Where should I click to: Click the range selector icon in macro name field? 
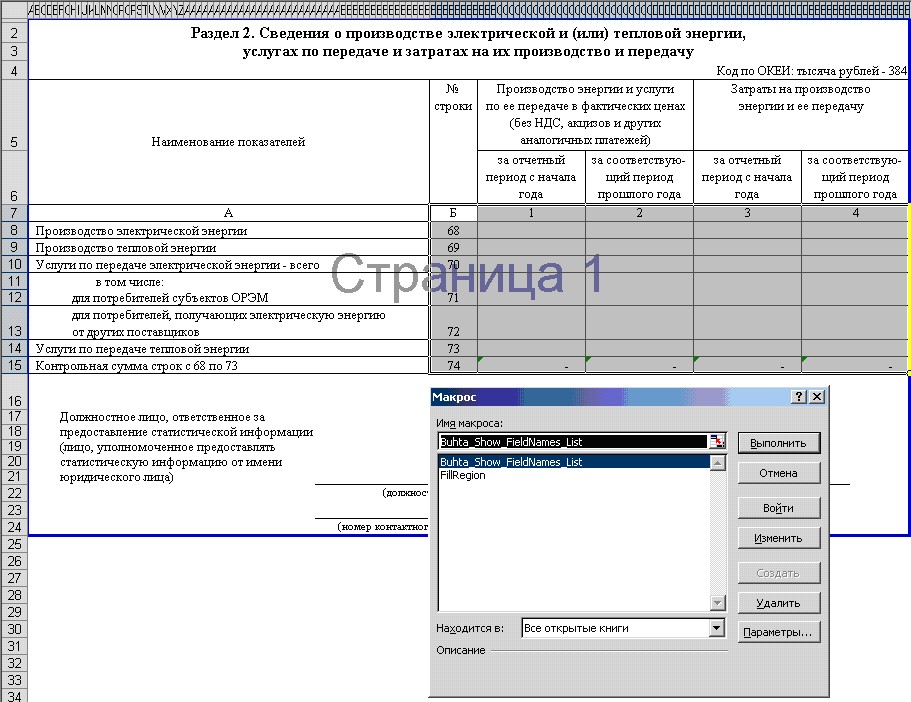pos(718,442)
